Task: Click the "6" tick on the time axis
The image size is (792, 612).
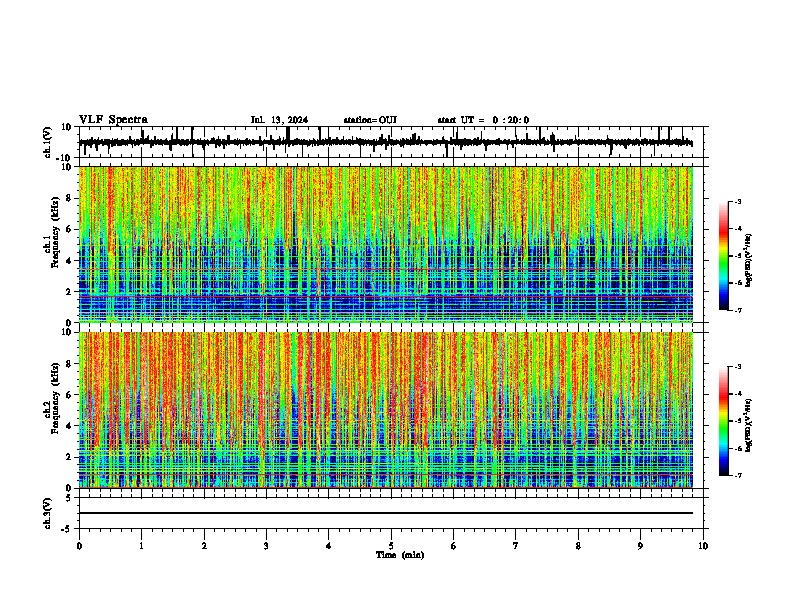Action: pyautogui.click(x=454, y=546)
